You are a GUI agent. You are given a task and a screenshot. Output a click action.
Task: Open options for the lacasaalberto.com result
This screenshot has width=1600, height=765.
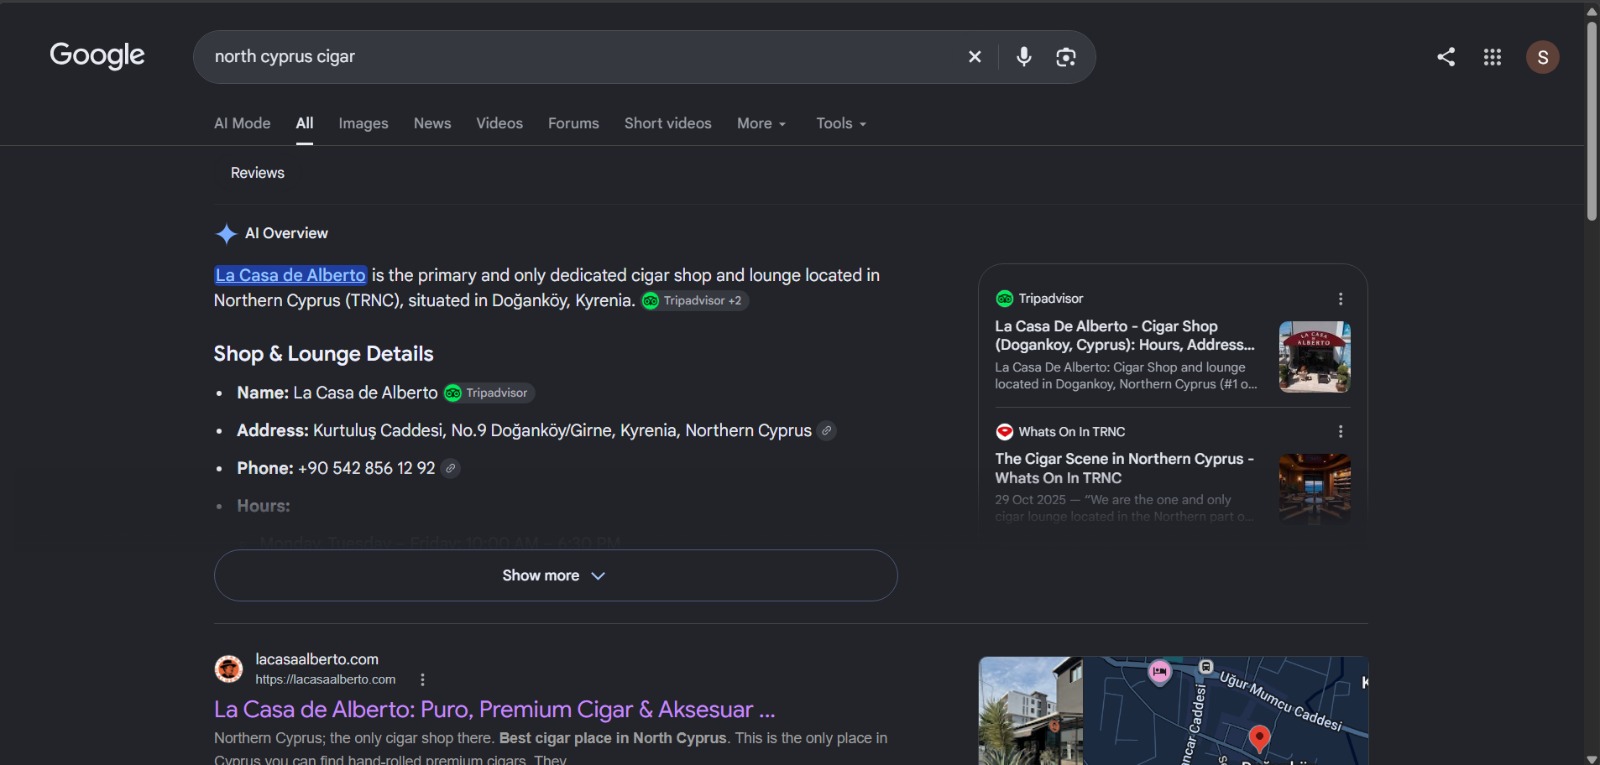[x=423, y=680]
